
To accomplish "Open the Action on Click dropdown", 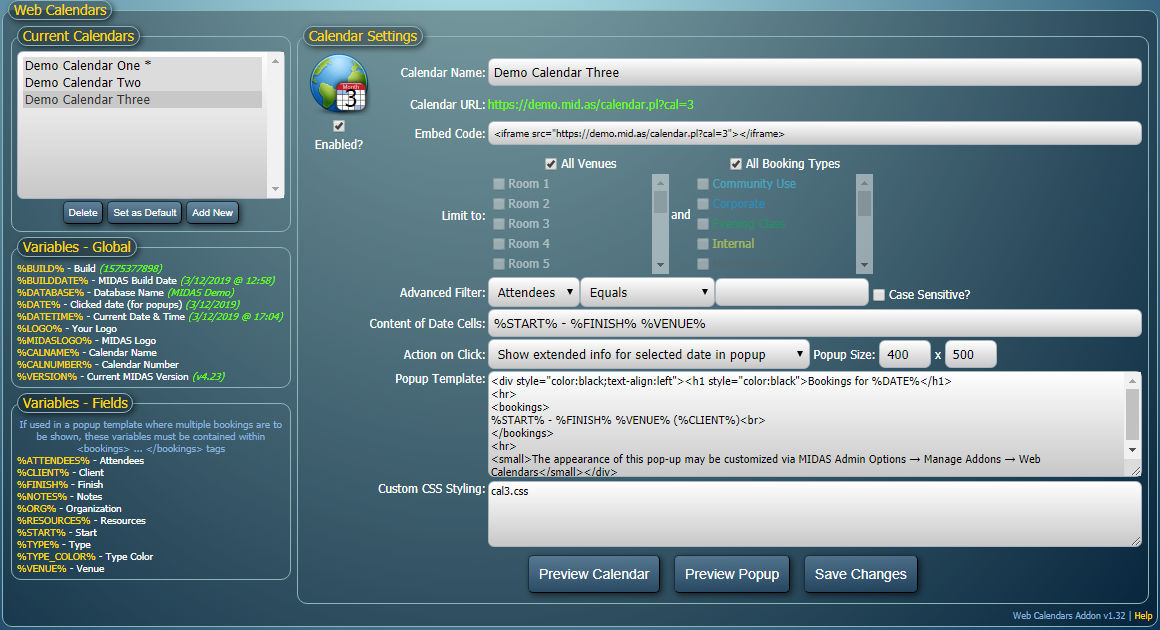I will coord(649,354).
